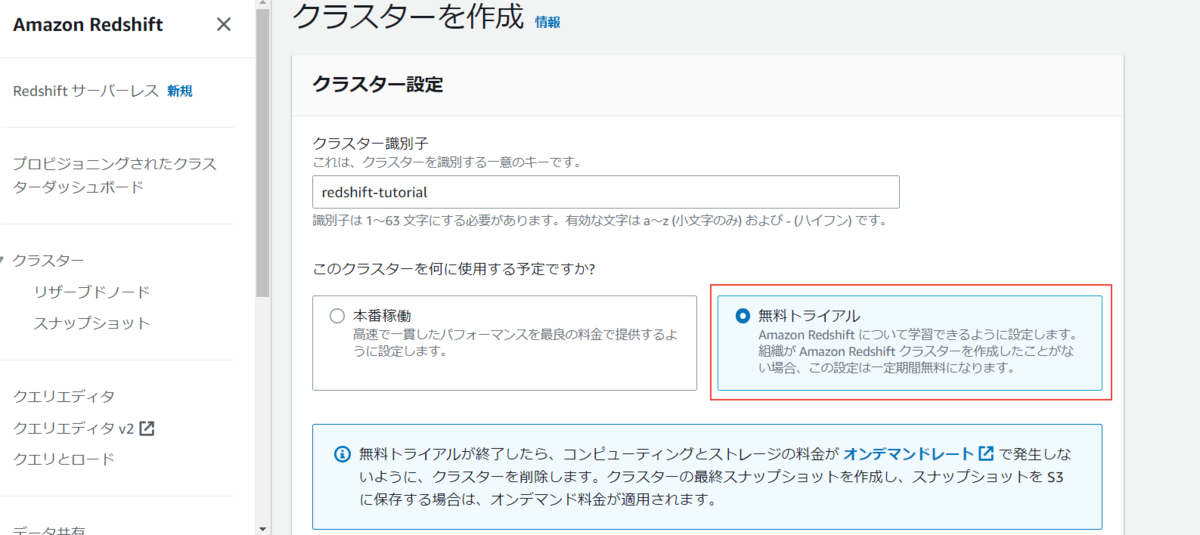Viewport: 1200px width, 535px height.
Task: Go to リザーブドノード page
Action: 92,292
